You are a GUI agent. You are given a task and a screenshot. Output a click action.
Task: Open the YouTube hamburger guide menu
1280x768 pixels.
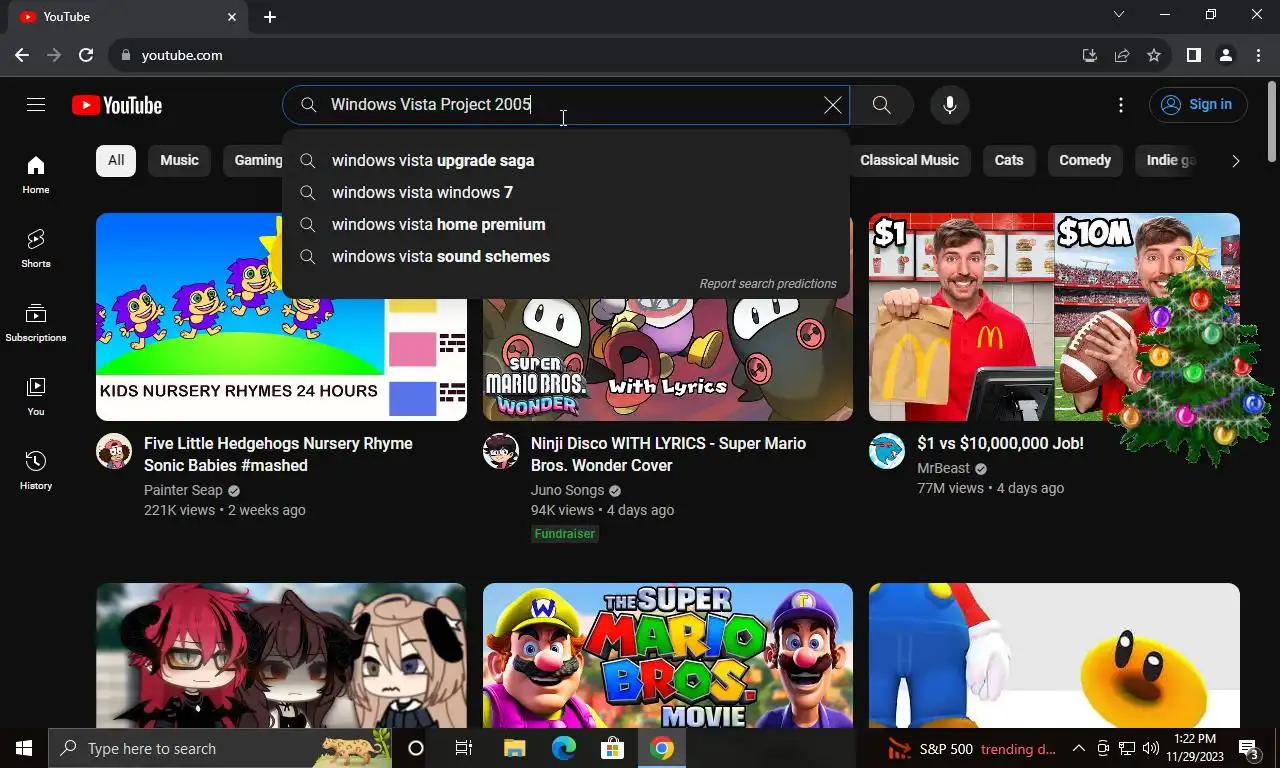pyautogui.click(x=36, y=105)
